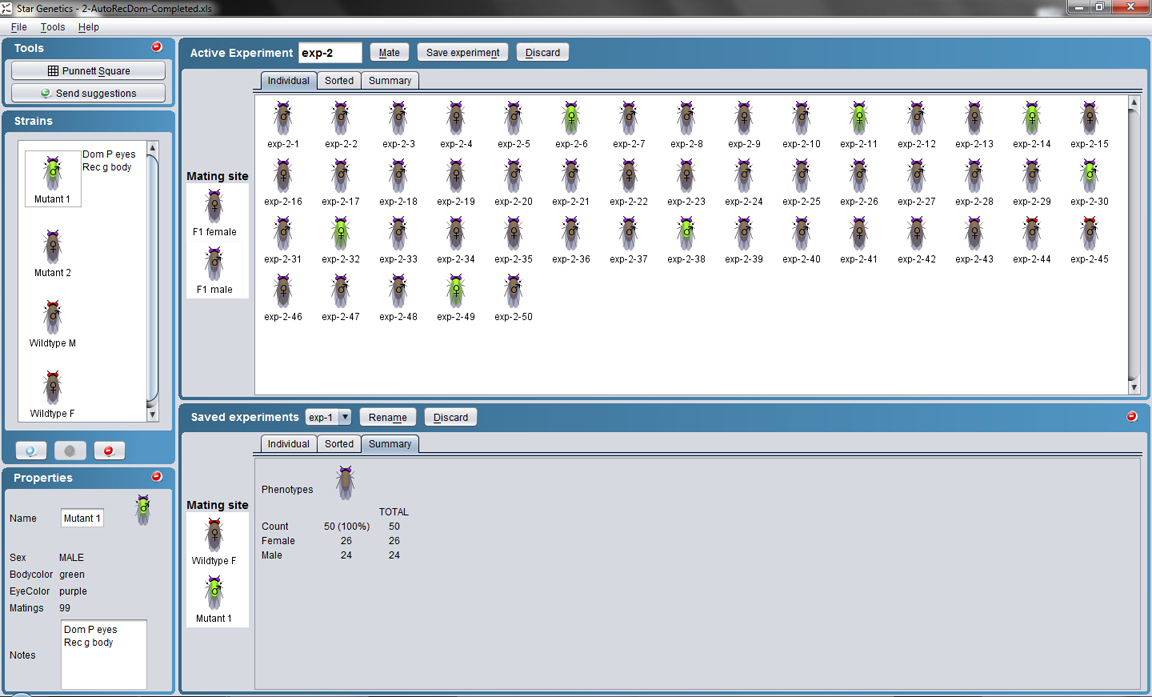Collapse the Tools panel

pyautogui.click(x=157, y=47)
